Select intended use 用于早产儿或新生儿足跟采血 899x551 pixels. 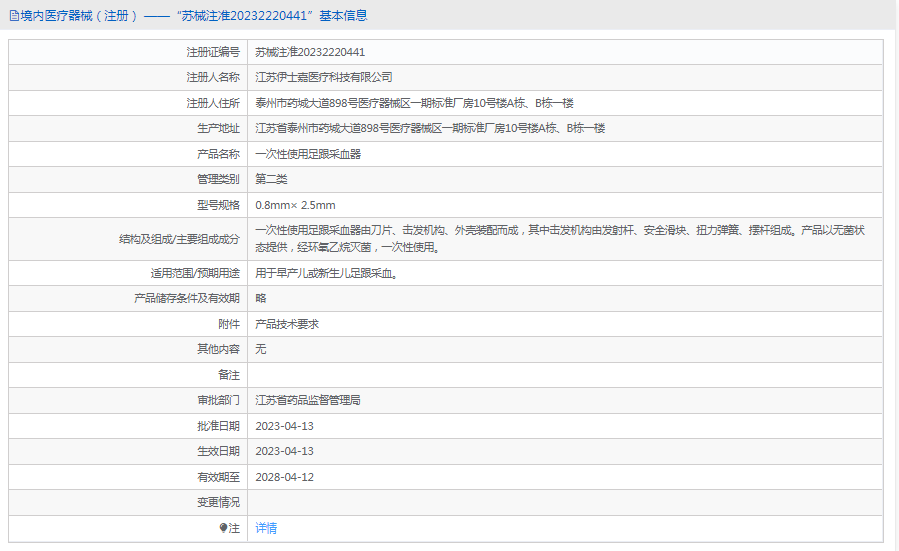(x=327, y=273)
